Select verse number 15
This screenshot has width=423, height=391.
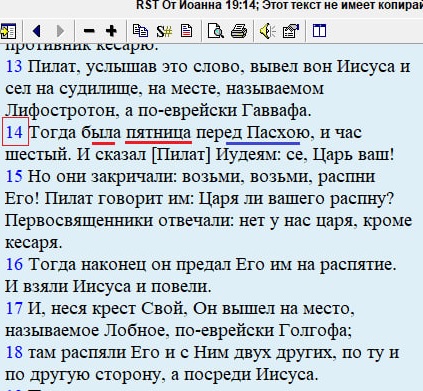click(x=14, y=176)
